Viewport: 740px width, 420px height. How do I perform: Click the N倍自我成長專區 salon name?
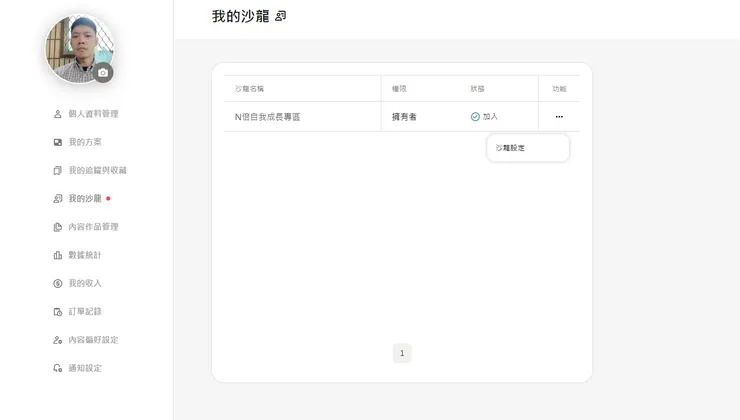(x=267, y=117)
